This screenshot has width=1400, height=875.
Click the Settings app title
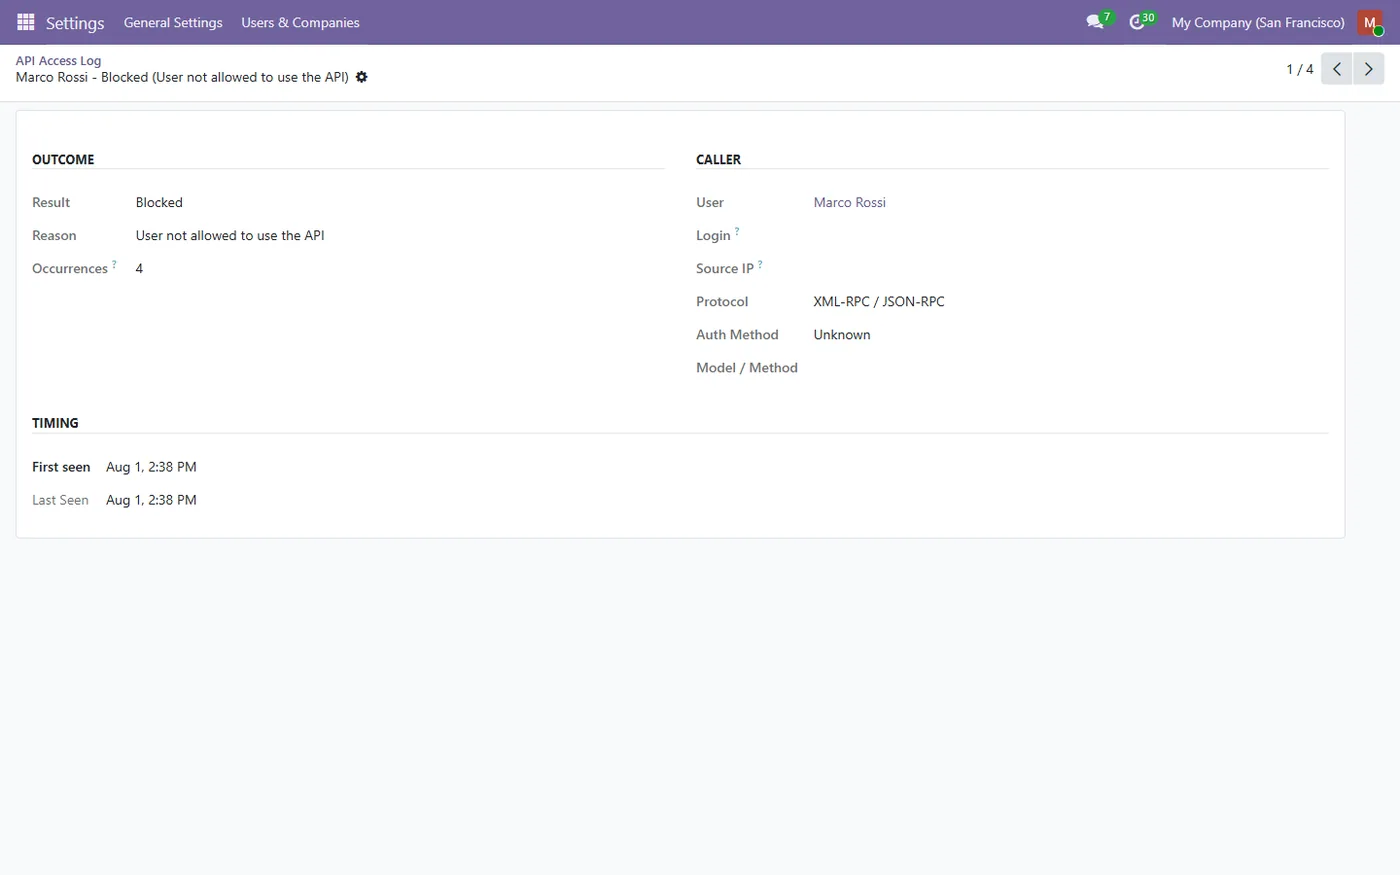pos(75,22)
